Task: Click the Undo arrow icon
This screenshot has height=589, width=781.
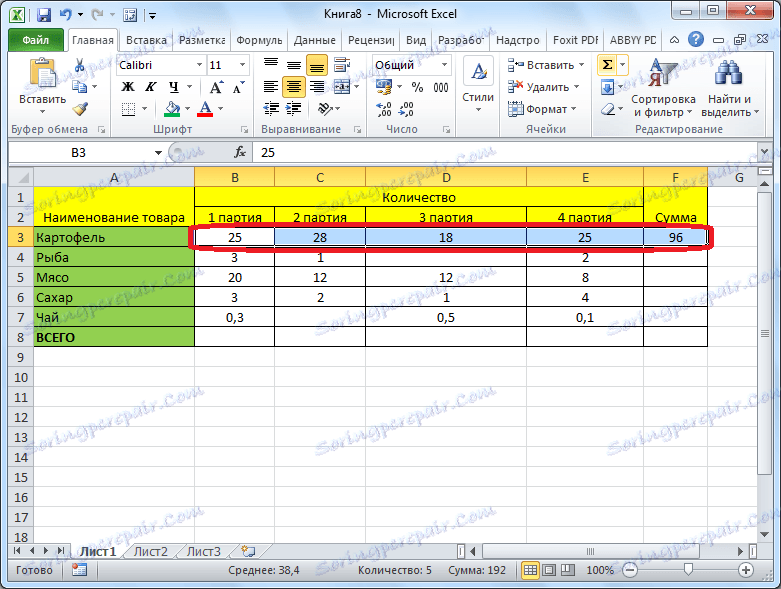Action: point(66,15)
